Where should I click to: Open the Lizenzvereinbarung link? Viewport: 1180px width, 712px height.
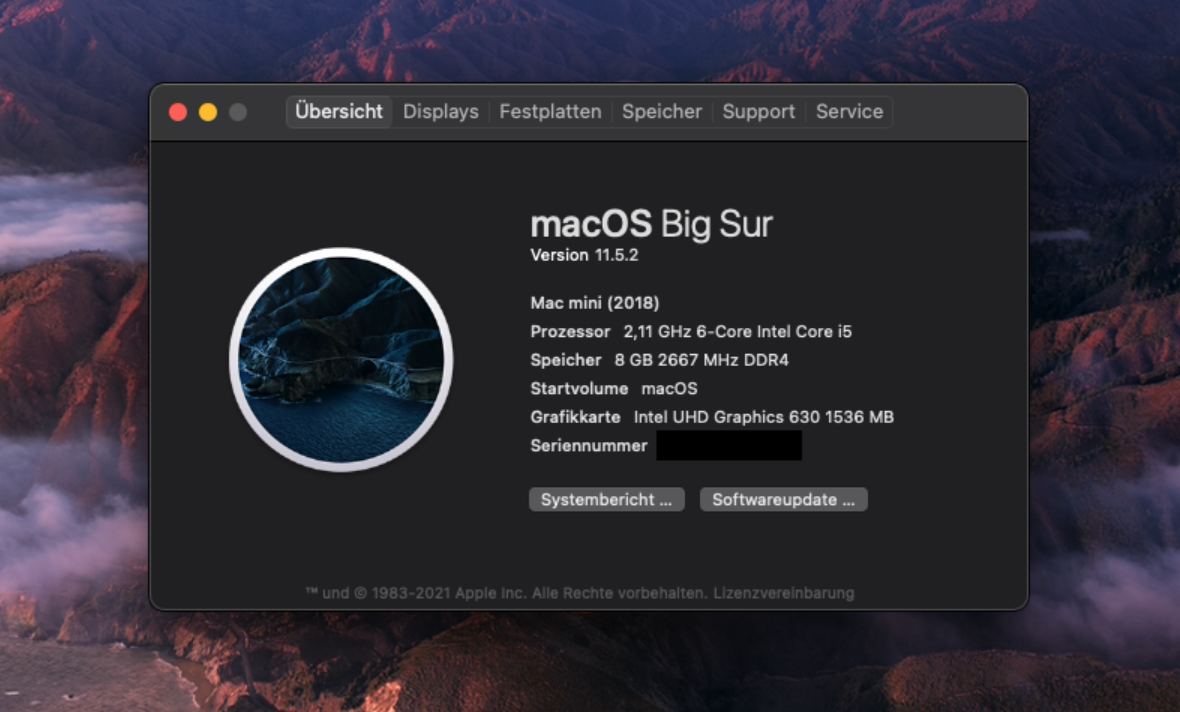pyautogui.click(x=783, y=593)
